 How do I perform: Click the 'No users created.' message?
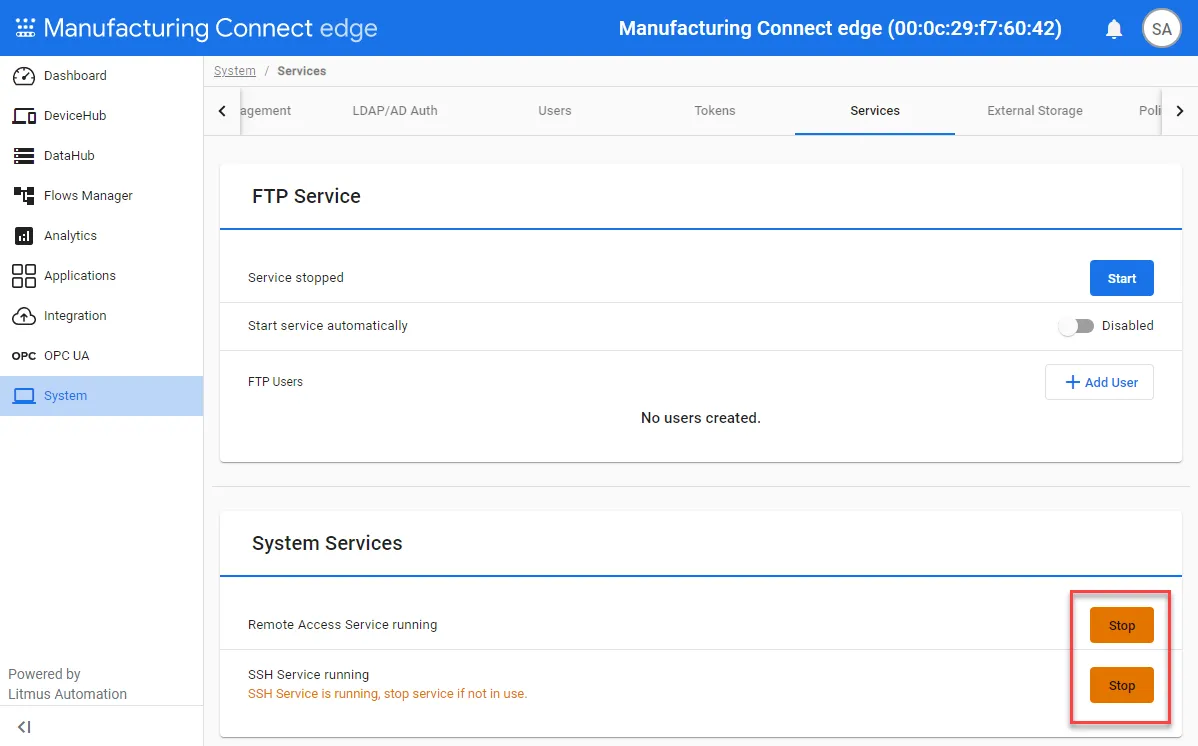pos(701,418)
